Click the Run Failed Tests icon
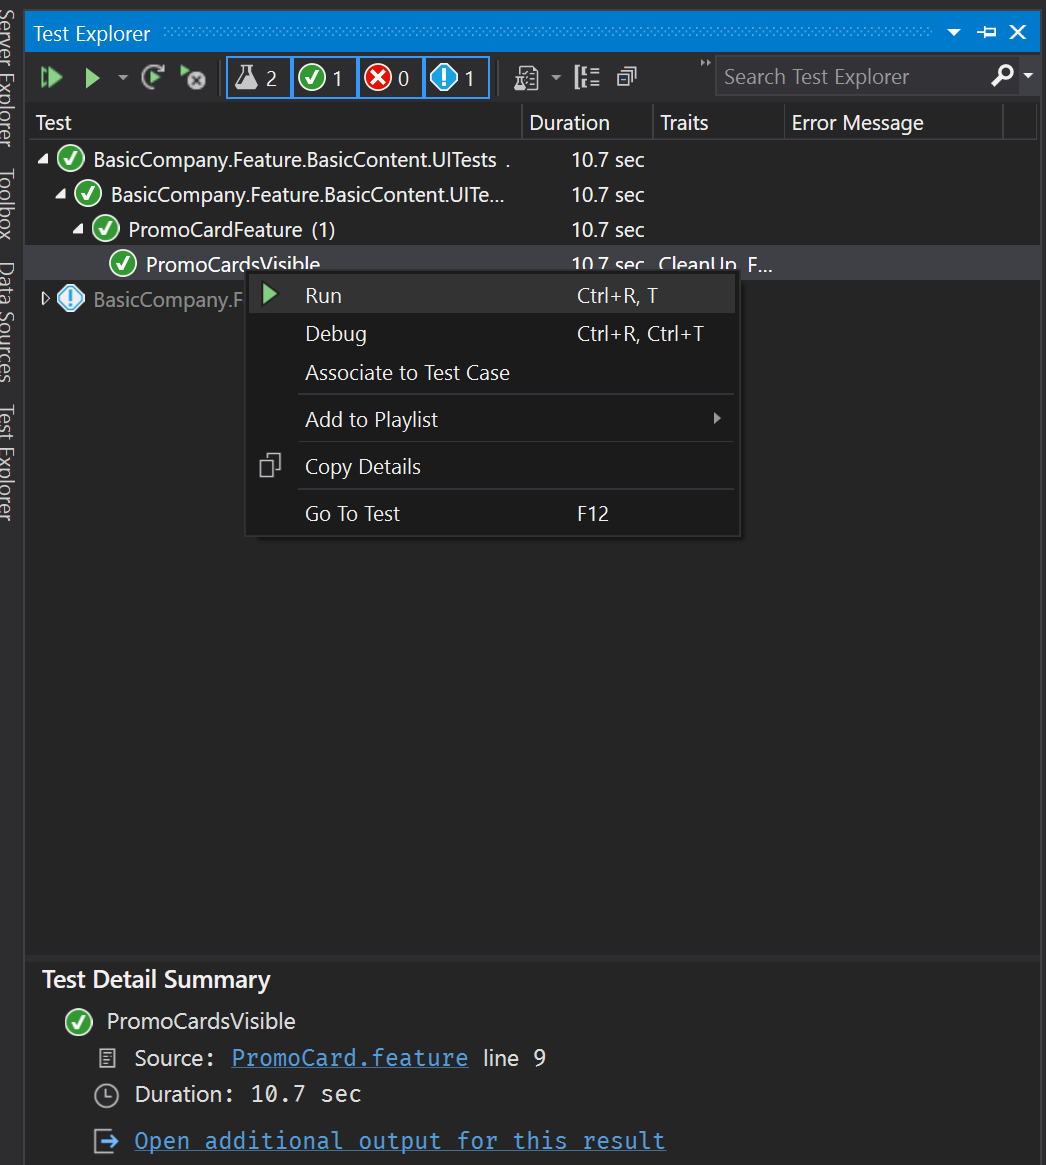Image resolution: width=1046 pixels, height=1165 pixels. click(x=192, y=78)
